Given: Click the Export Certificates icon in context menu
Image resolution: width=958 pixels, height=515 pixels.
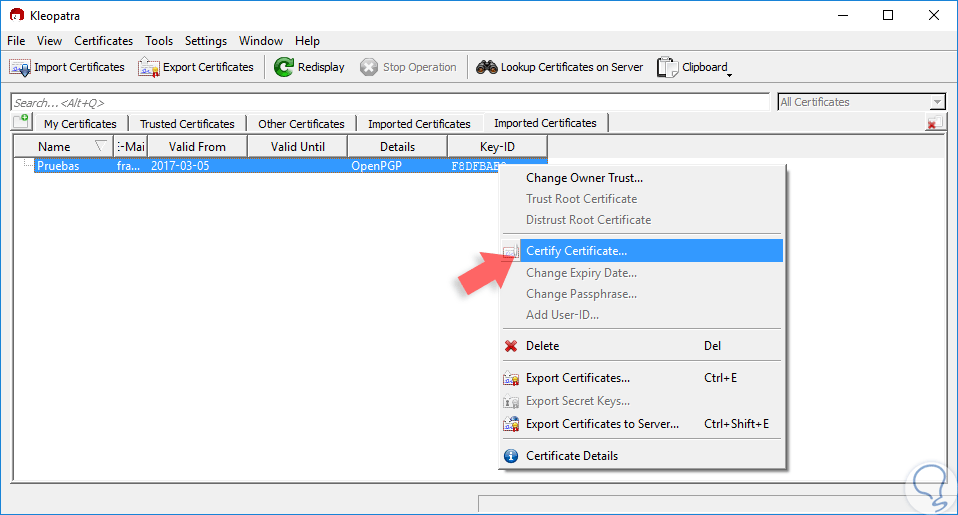Looking at the screenshot, I should [511, 379].
